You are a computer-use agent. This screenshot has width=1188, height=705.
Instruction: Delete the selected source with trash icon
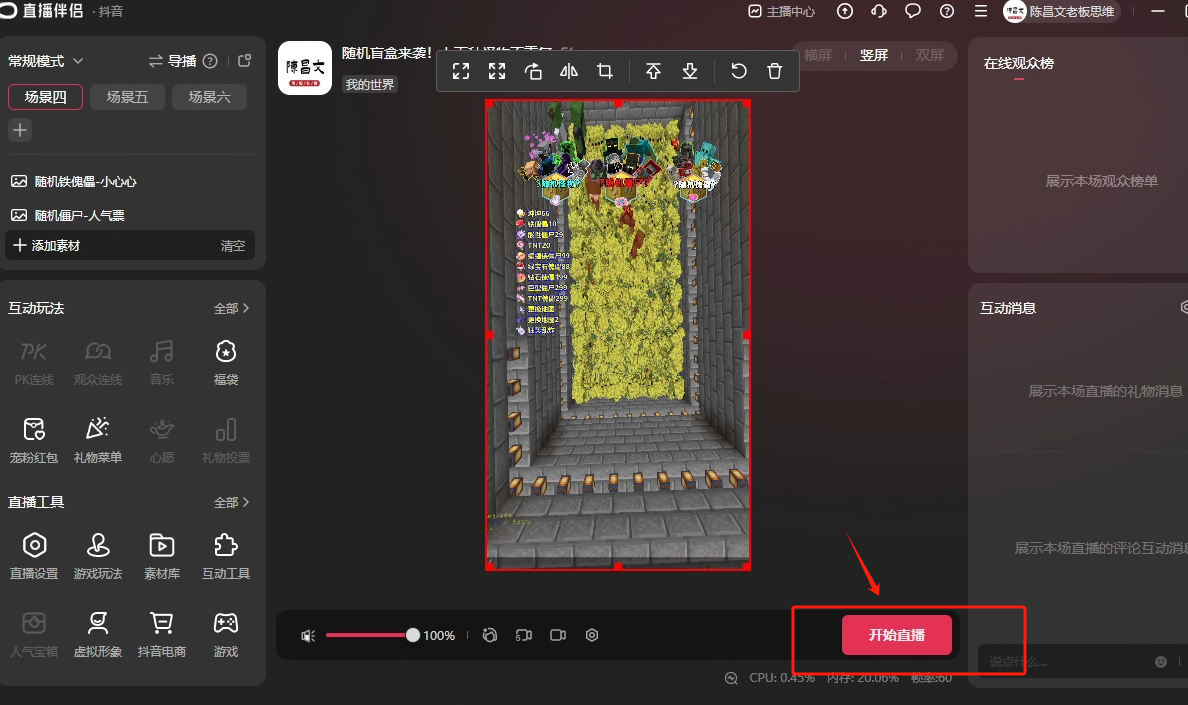click(774, 71)
